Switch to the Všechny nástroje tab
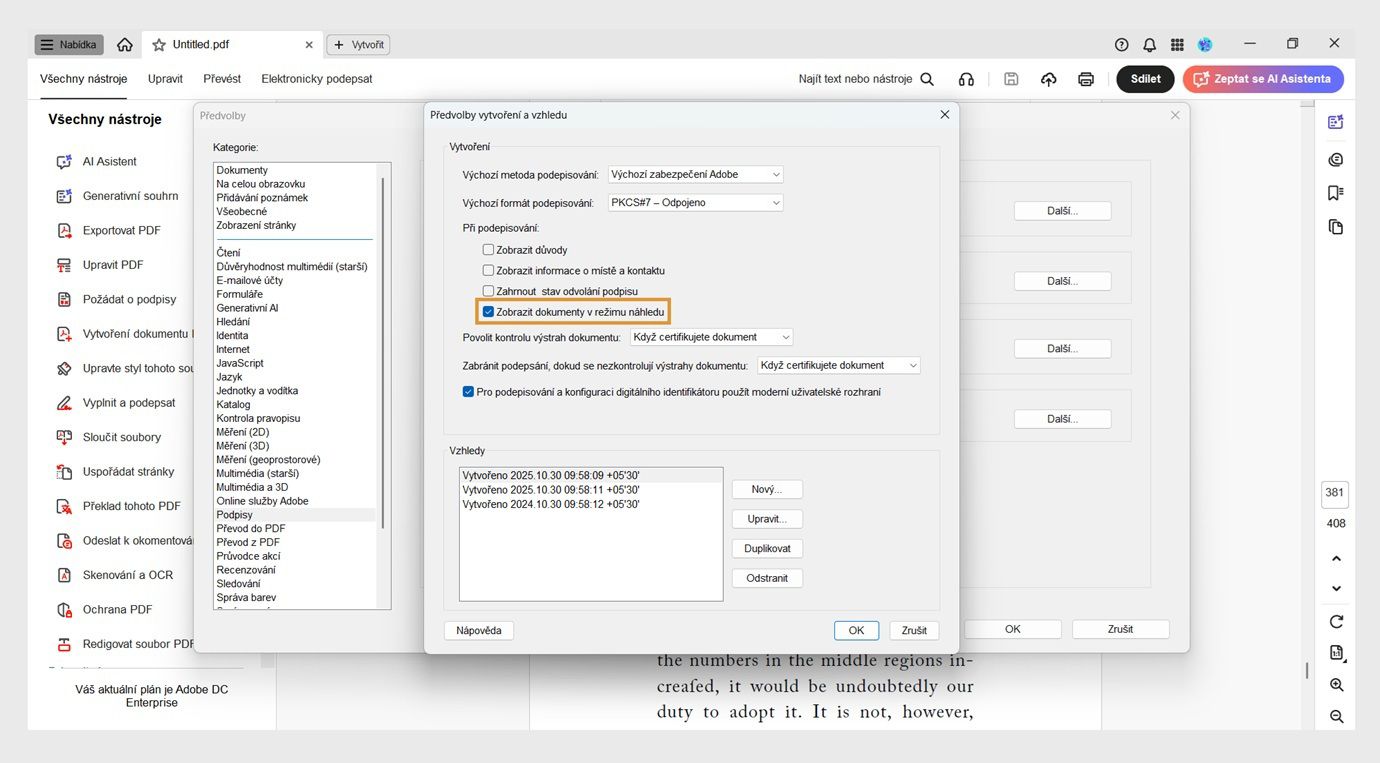This screenshot has height=763, width=1380. point(84,79)
